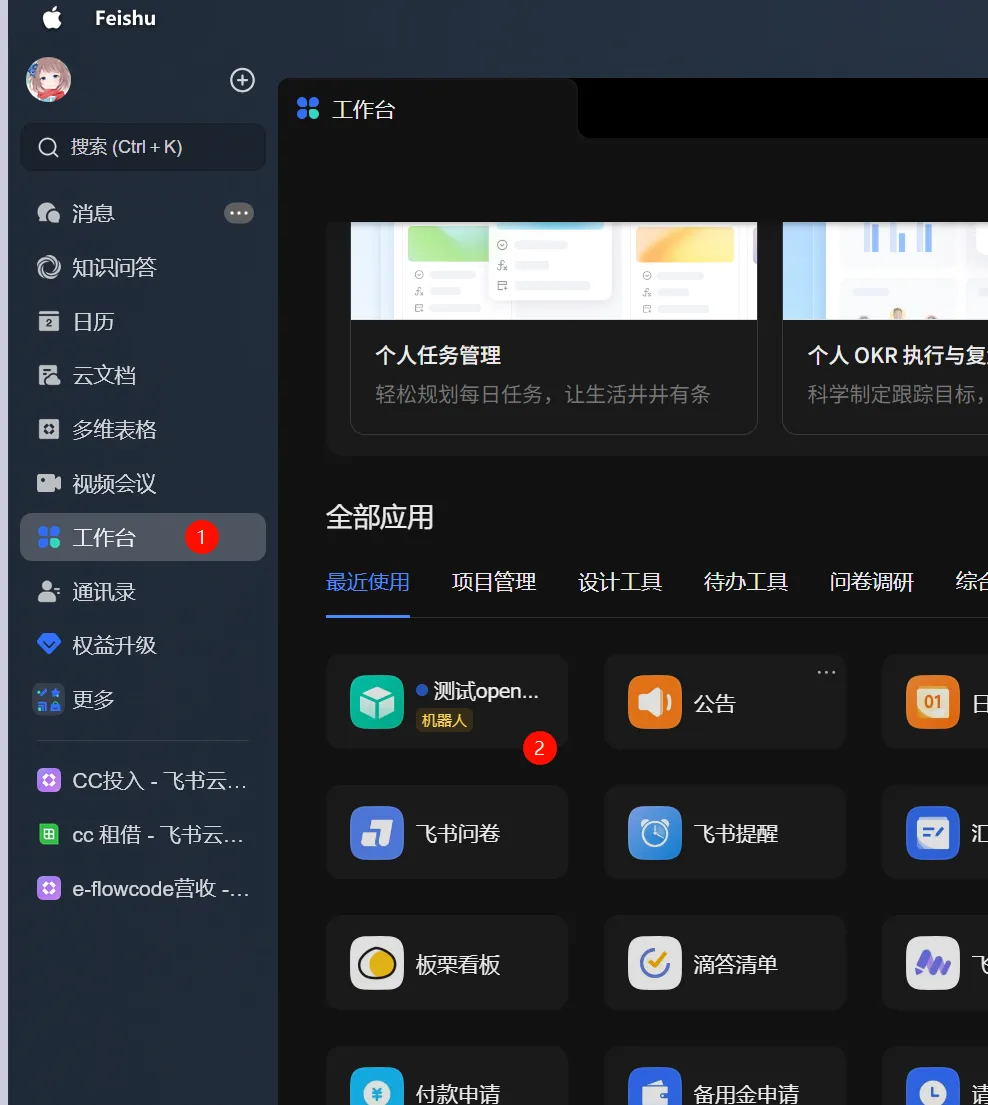The height and width of the screenshot is (1105, 988).
Task: Switch to 设计工具 tab
Action: point(620,582)
